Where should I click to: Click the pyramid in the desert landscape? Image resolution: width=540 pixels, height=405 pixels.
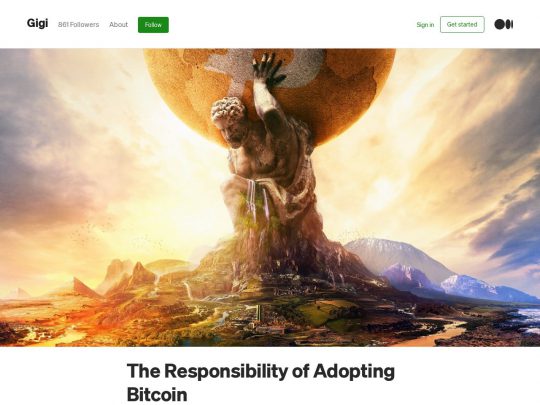pos(84,288)
